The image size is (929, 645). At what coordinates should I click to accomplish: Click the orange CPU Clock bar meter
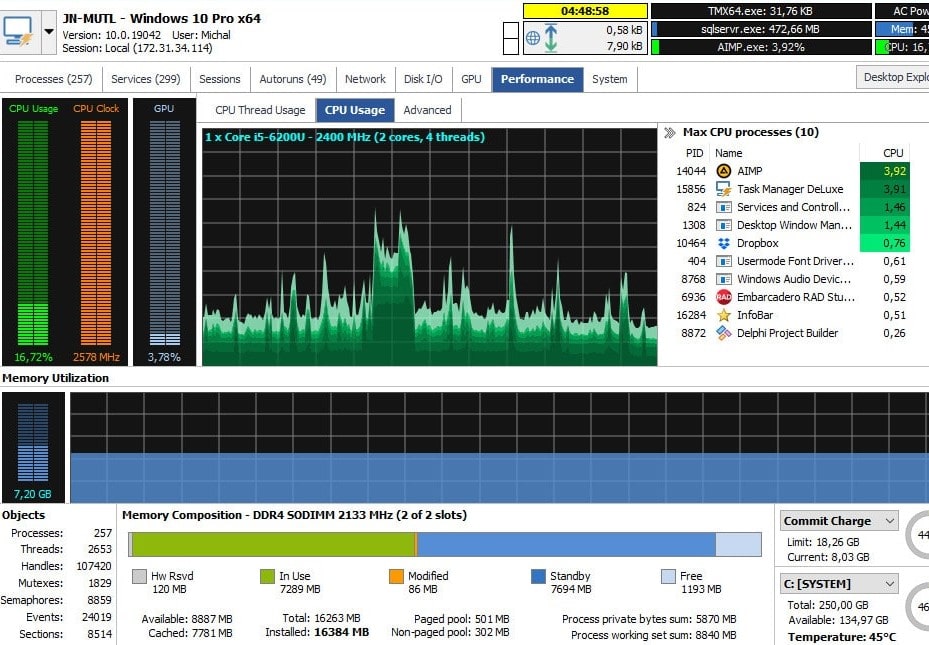point(96,233)
